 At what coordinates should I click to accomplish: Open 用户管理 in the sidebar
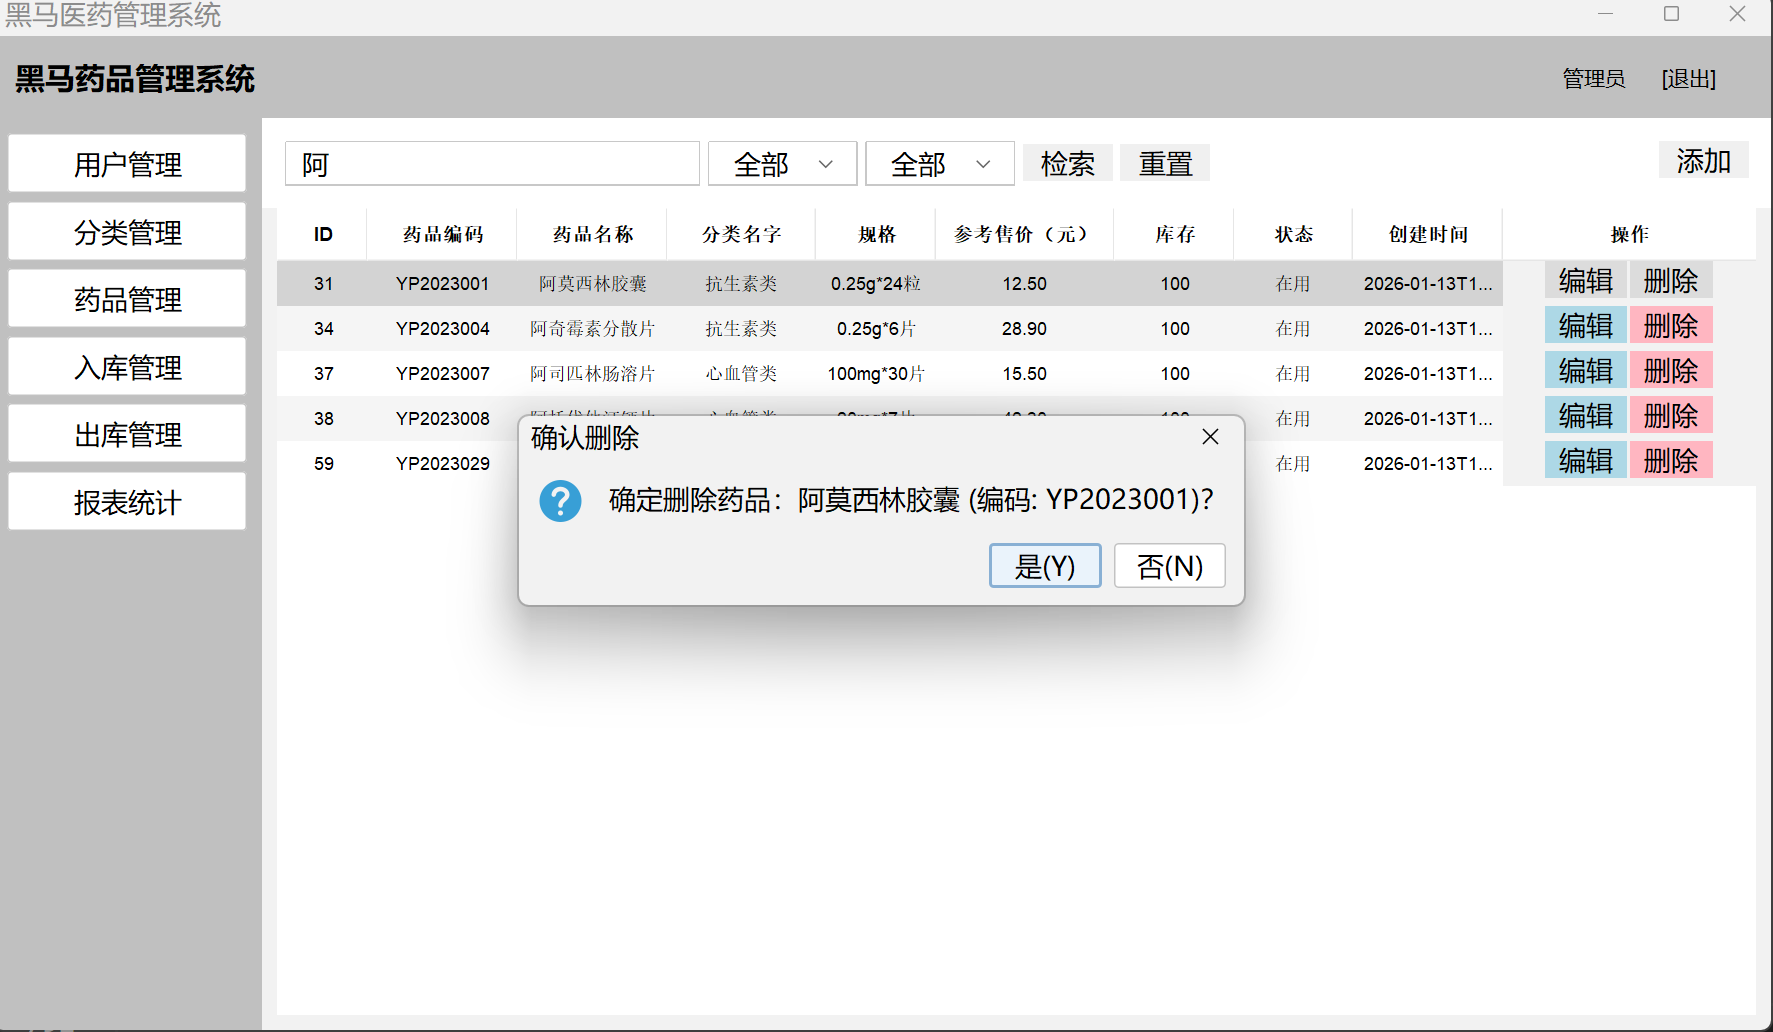coord(127,164)
